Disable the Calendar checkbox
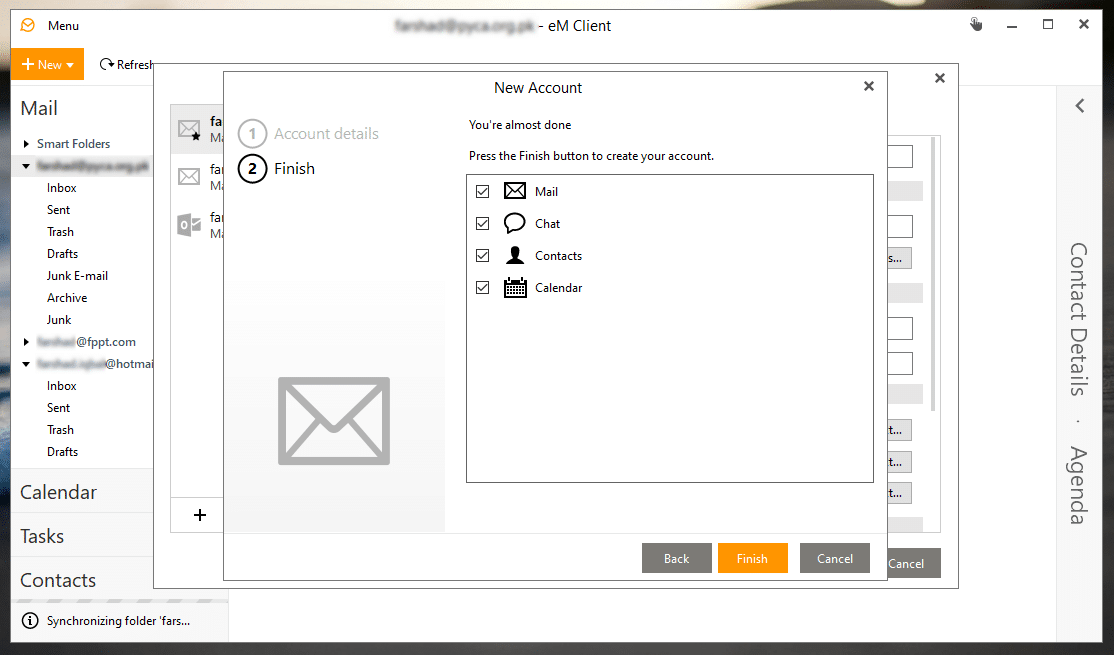Screen dimensions: 1114x655 tap(483, 288)
